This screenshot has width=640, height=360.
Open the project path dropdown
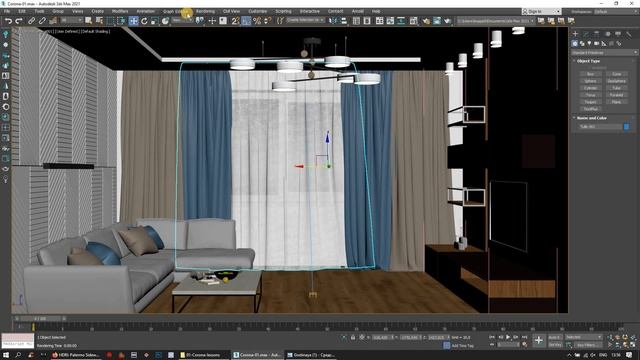(496, 21)
